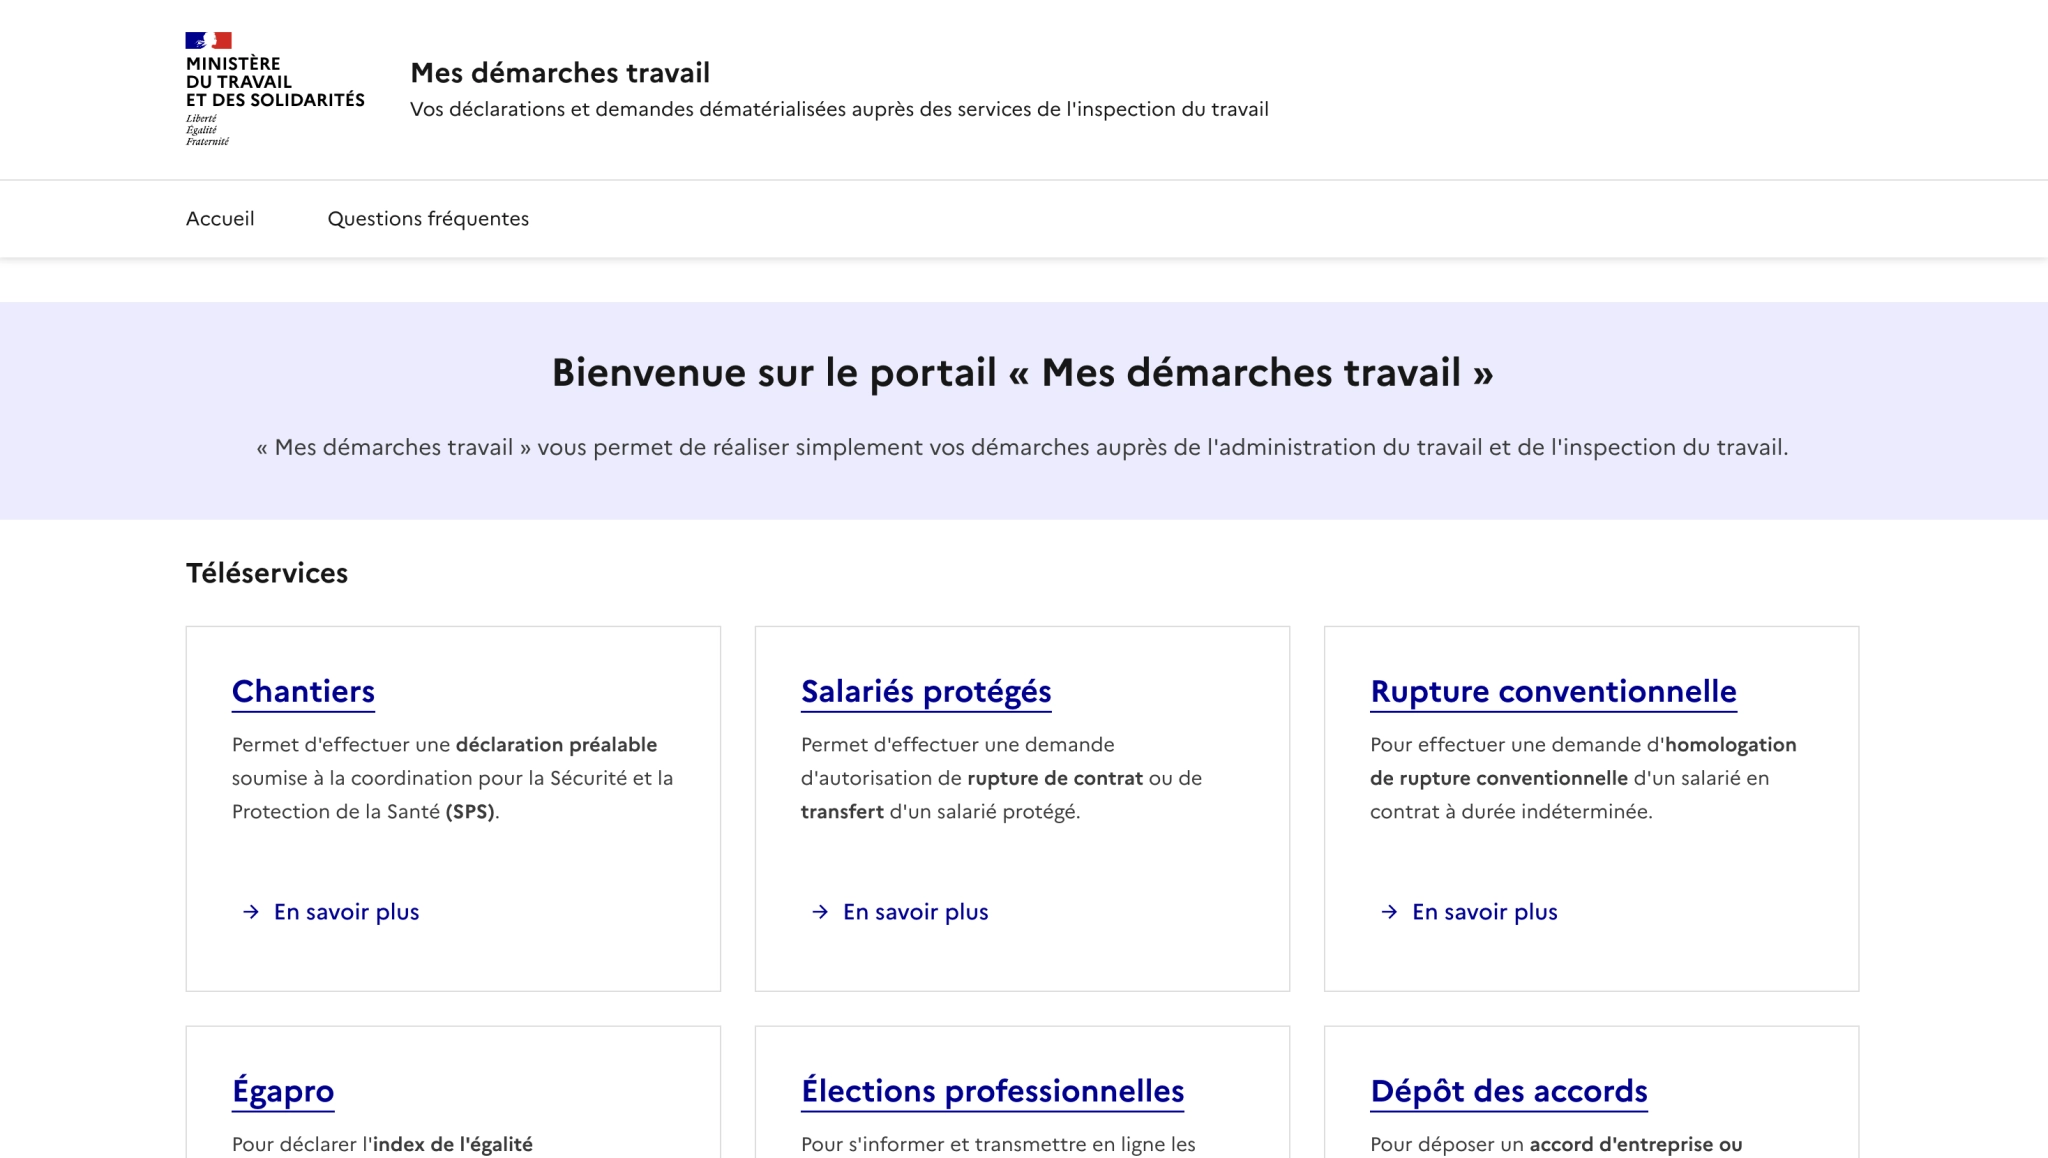Go to the Égapro teleservice
Viewport: 2048px width, 1158px height.
[283, 1091]
